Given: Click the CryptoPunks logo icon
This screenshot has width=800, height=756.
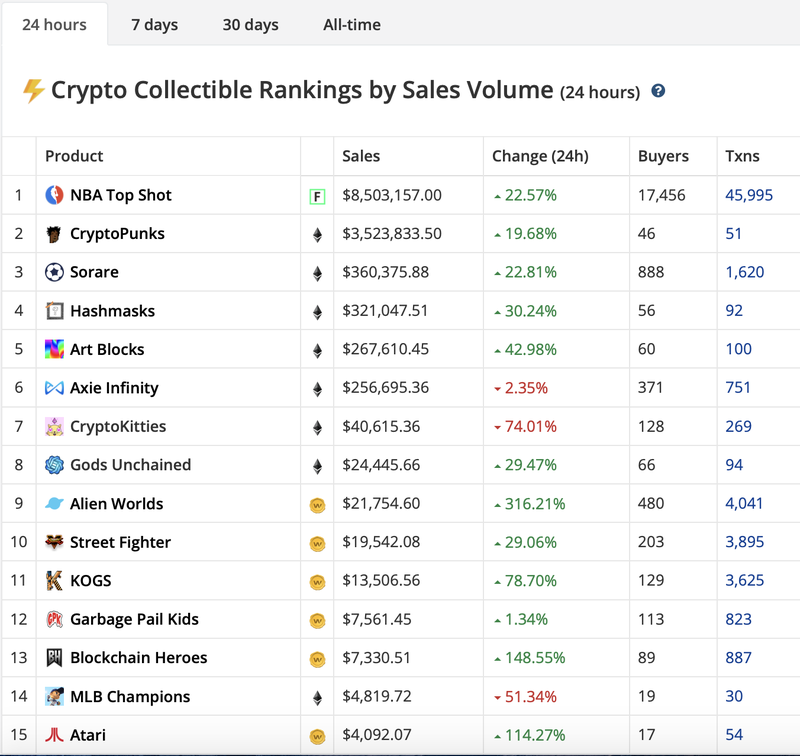Looking at the screenshot, I should [x=54, y=234].
